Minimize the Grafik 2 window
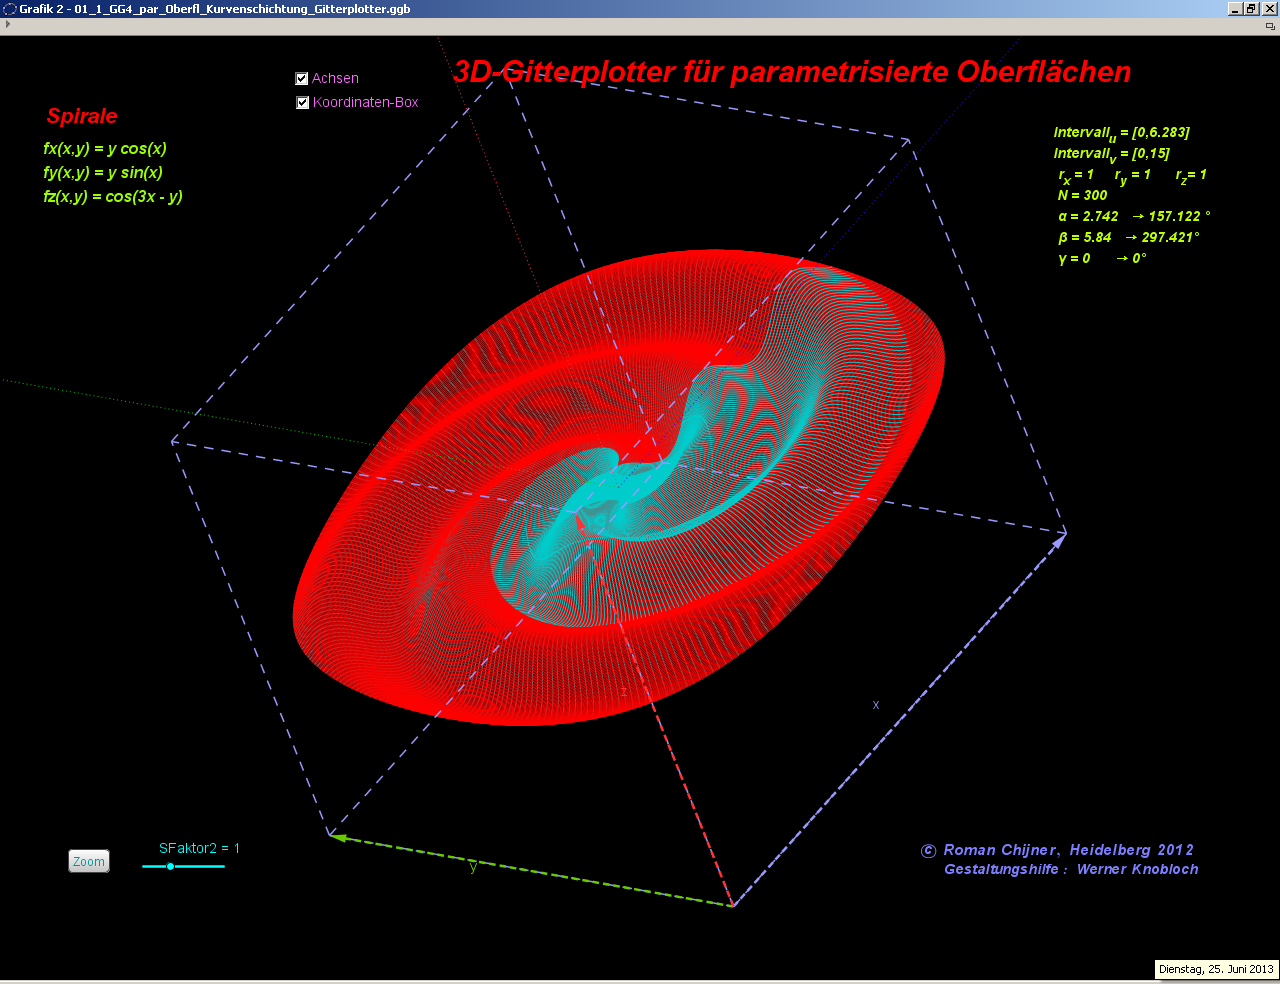 click(x=1235, y=9)
